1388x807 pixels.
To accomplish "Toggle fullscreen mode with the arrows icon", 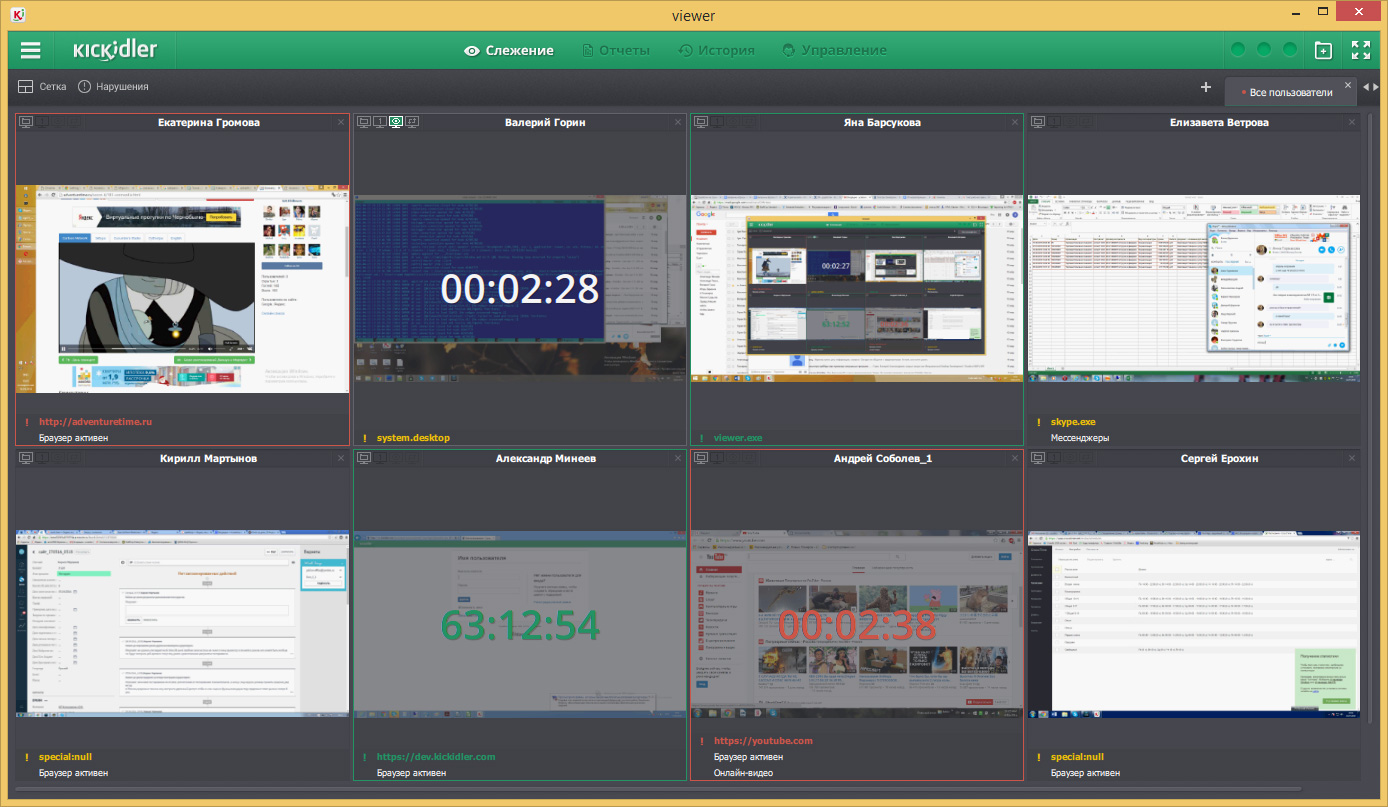I will (1361, 50).
